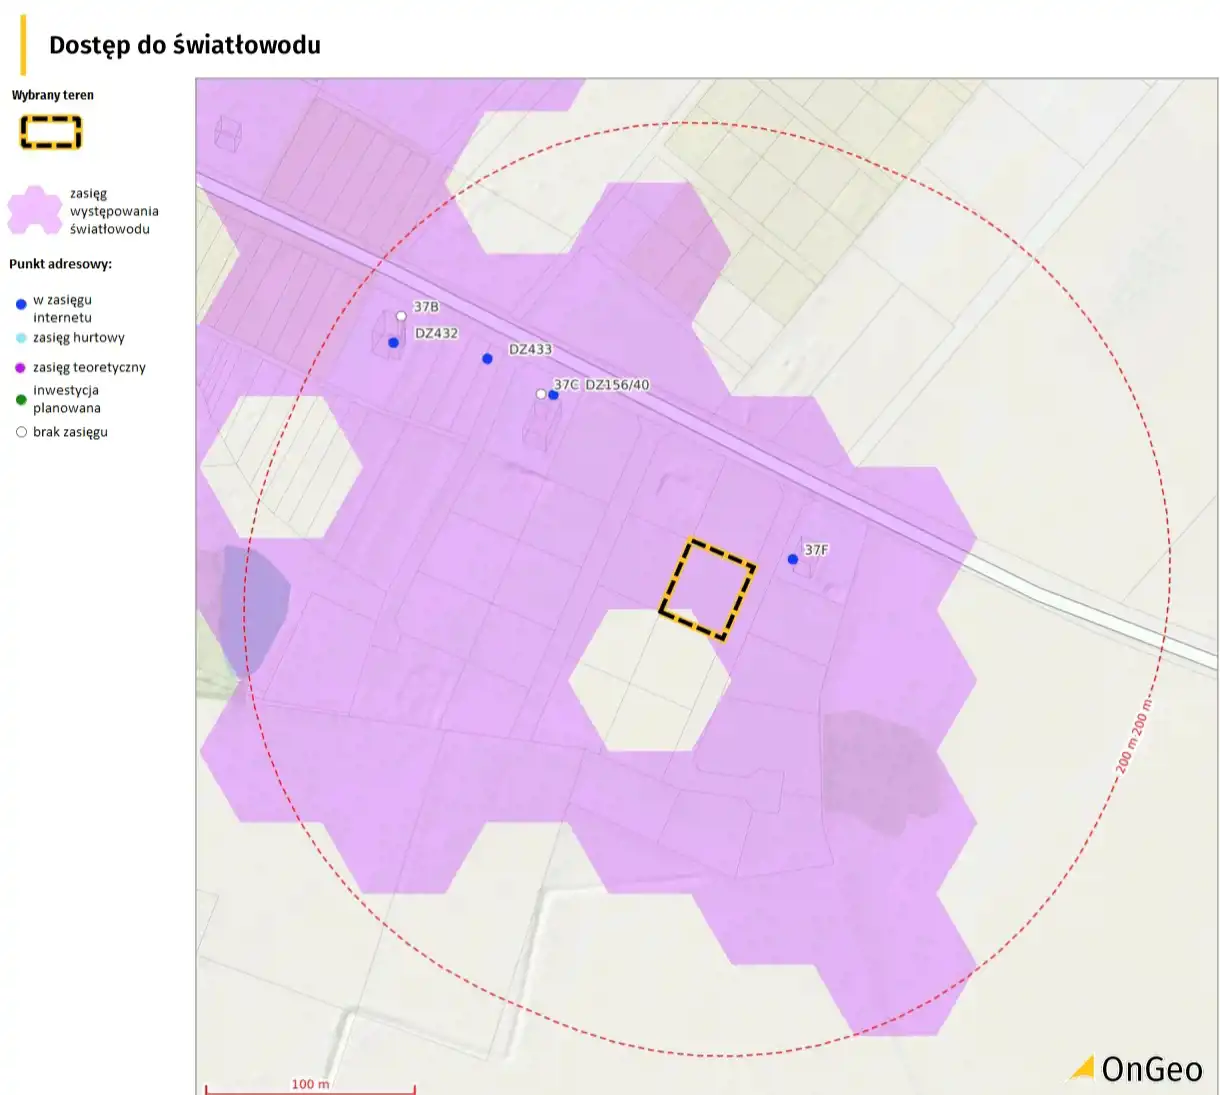Click the '37F' address label text

(x=816, y=550)
